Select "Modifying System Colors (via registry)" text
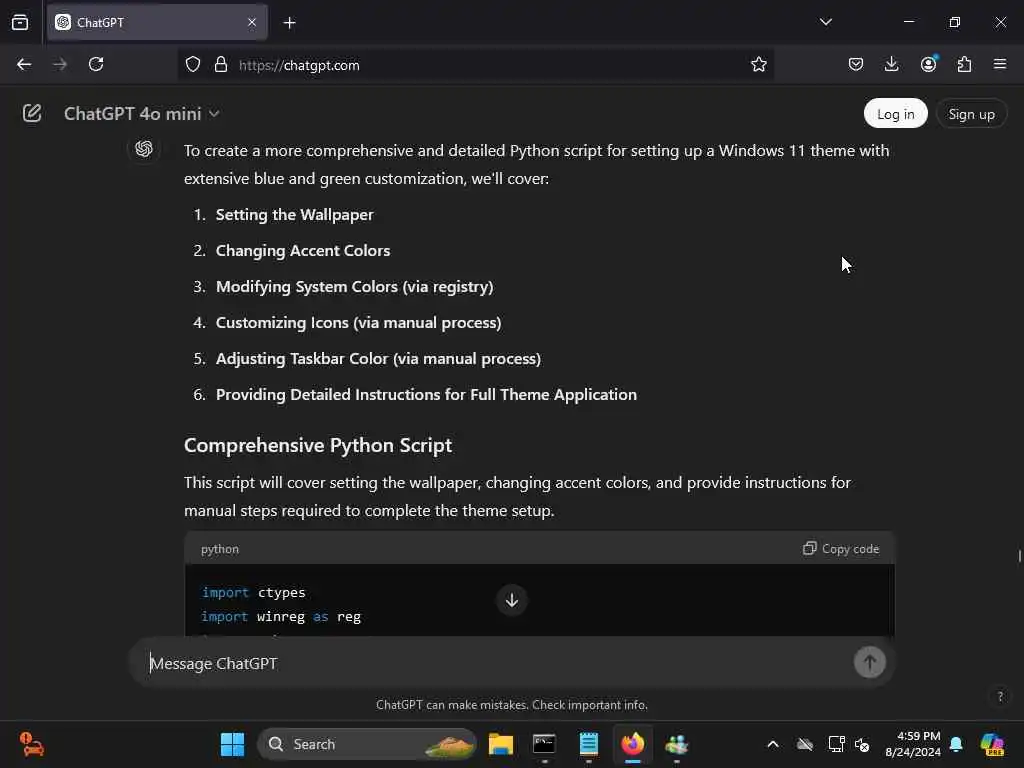This screenshot has width=1024, height=768. [355, 287]
